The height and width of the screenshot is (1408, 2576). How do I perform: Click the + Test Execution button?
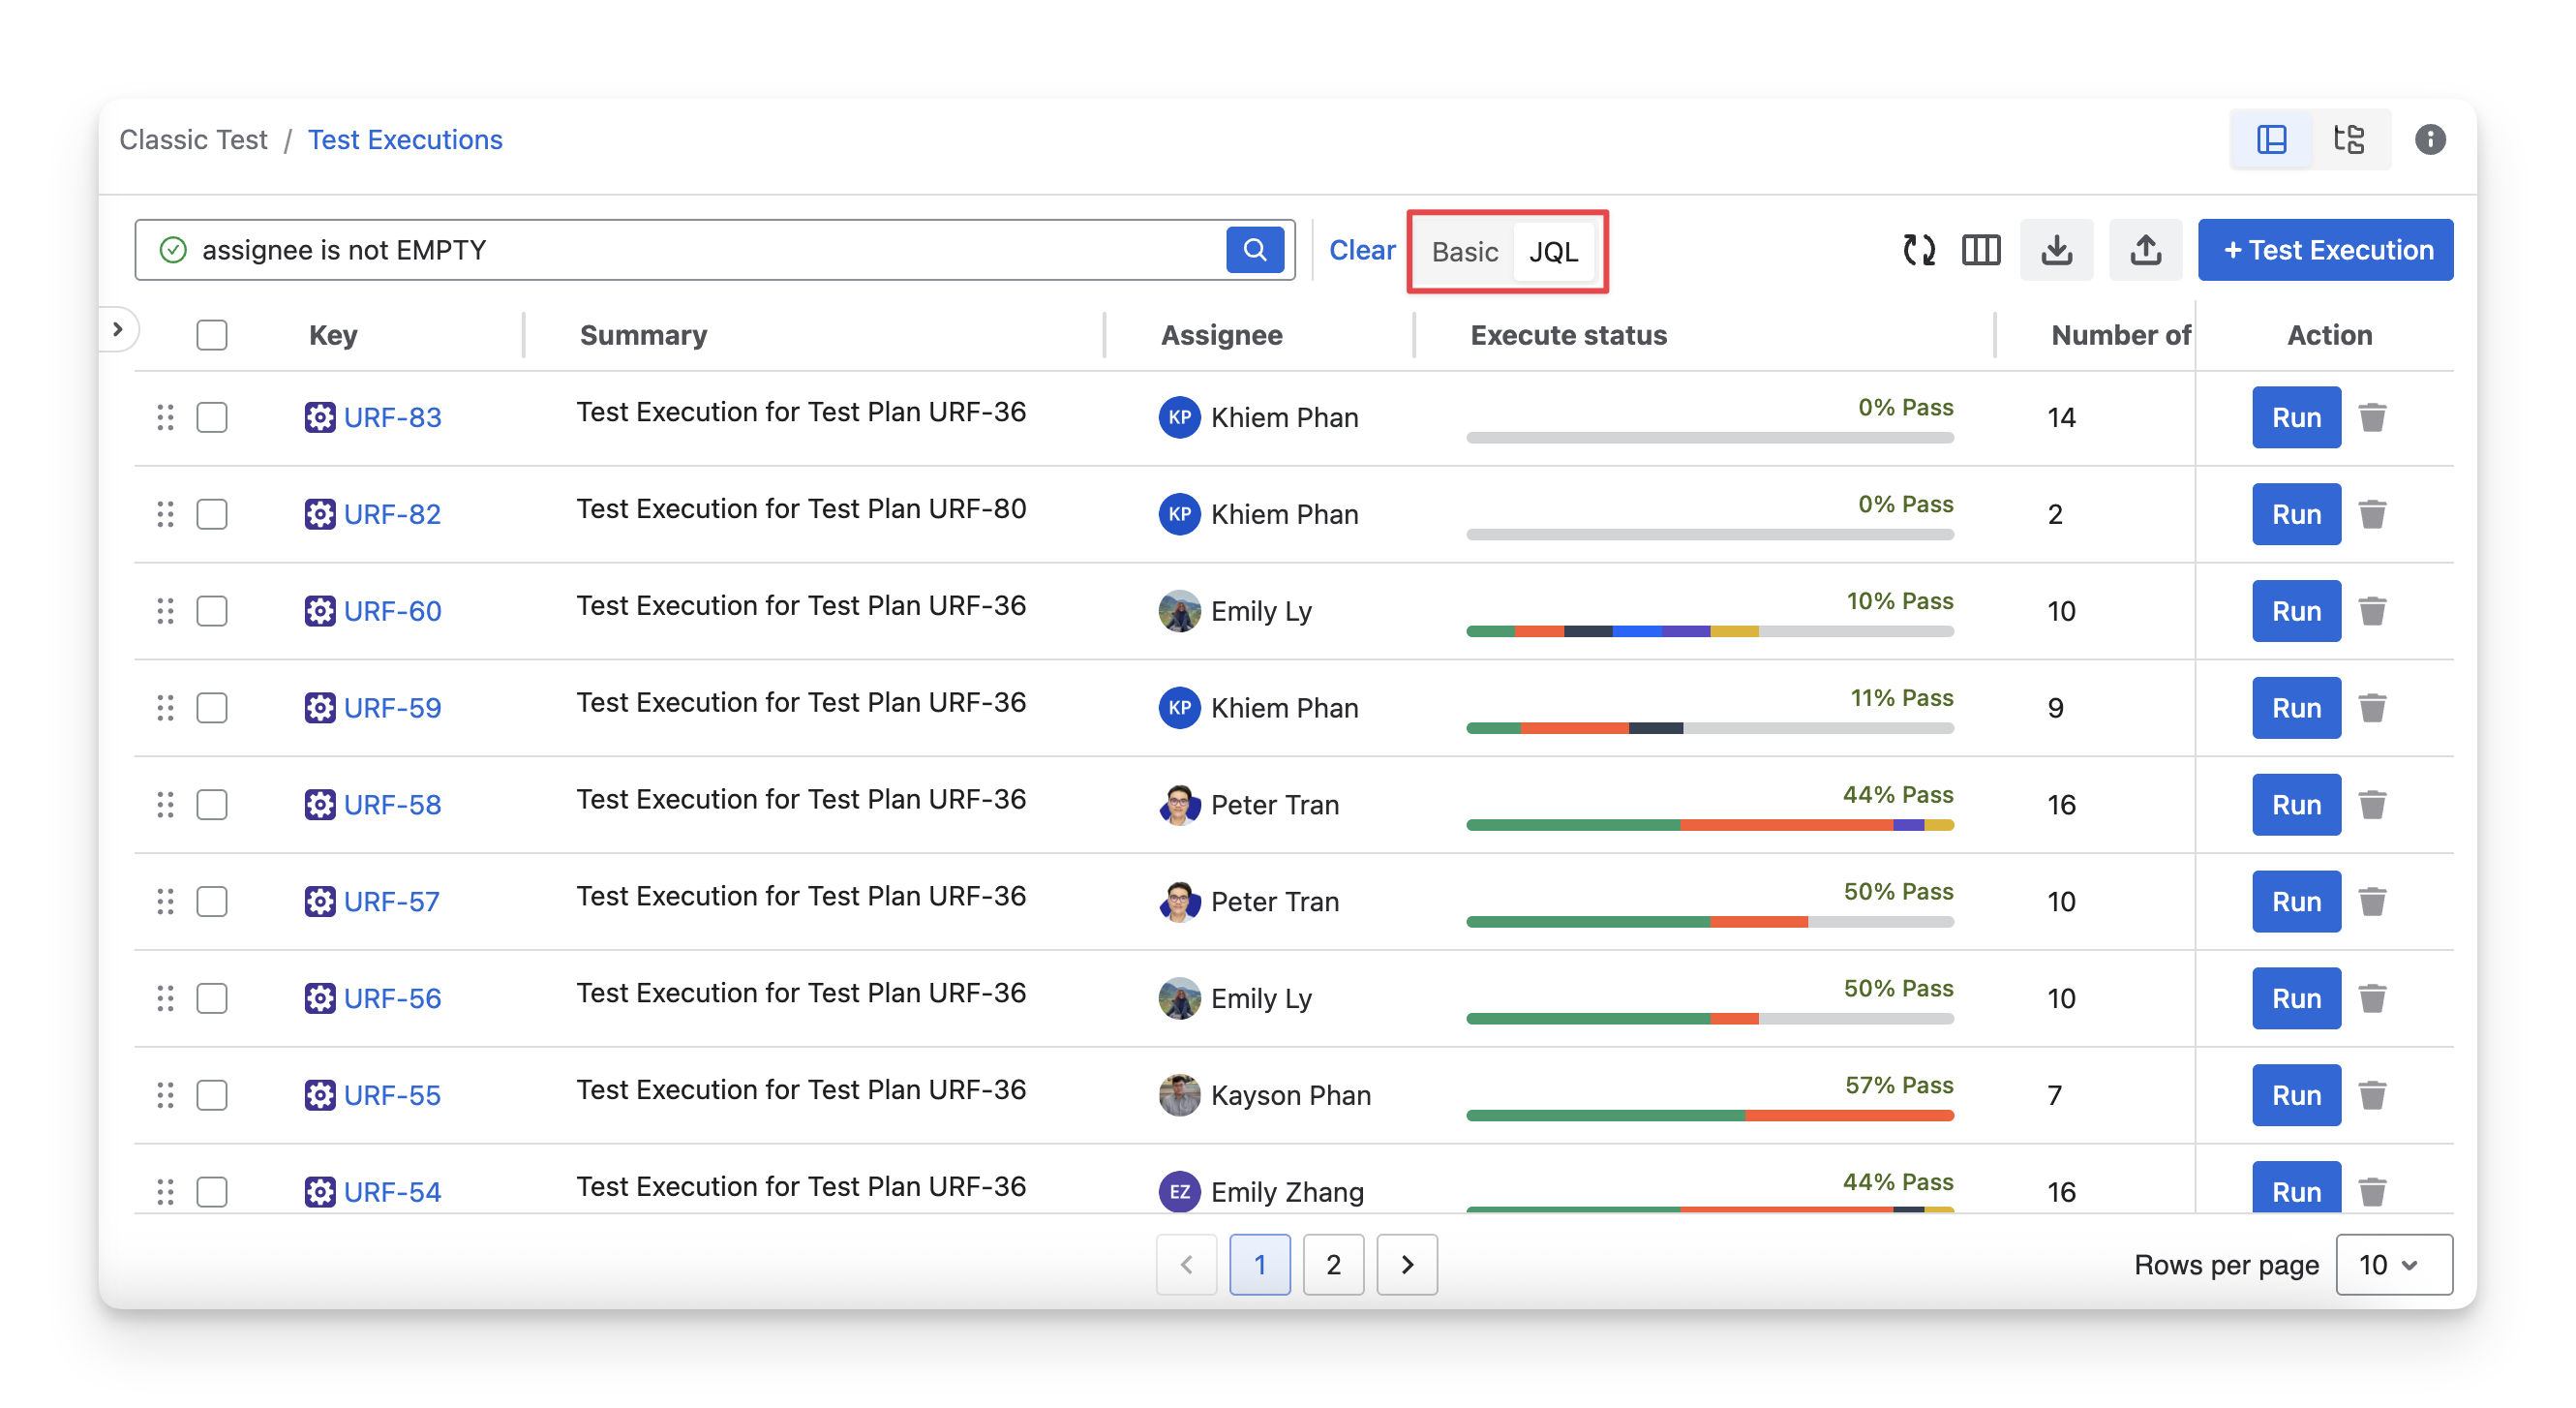coord(2325,250)
